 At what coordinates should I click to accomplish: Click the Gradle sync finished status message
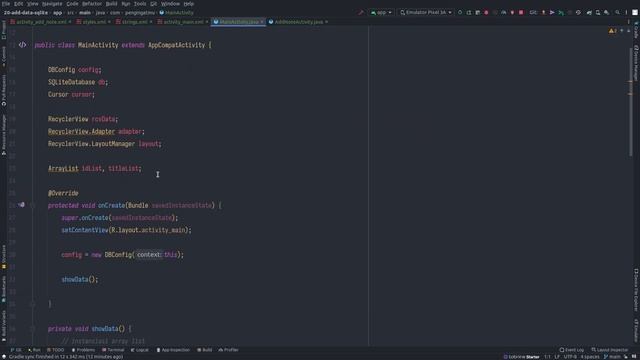(x=66, y=357)
